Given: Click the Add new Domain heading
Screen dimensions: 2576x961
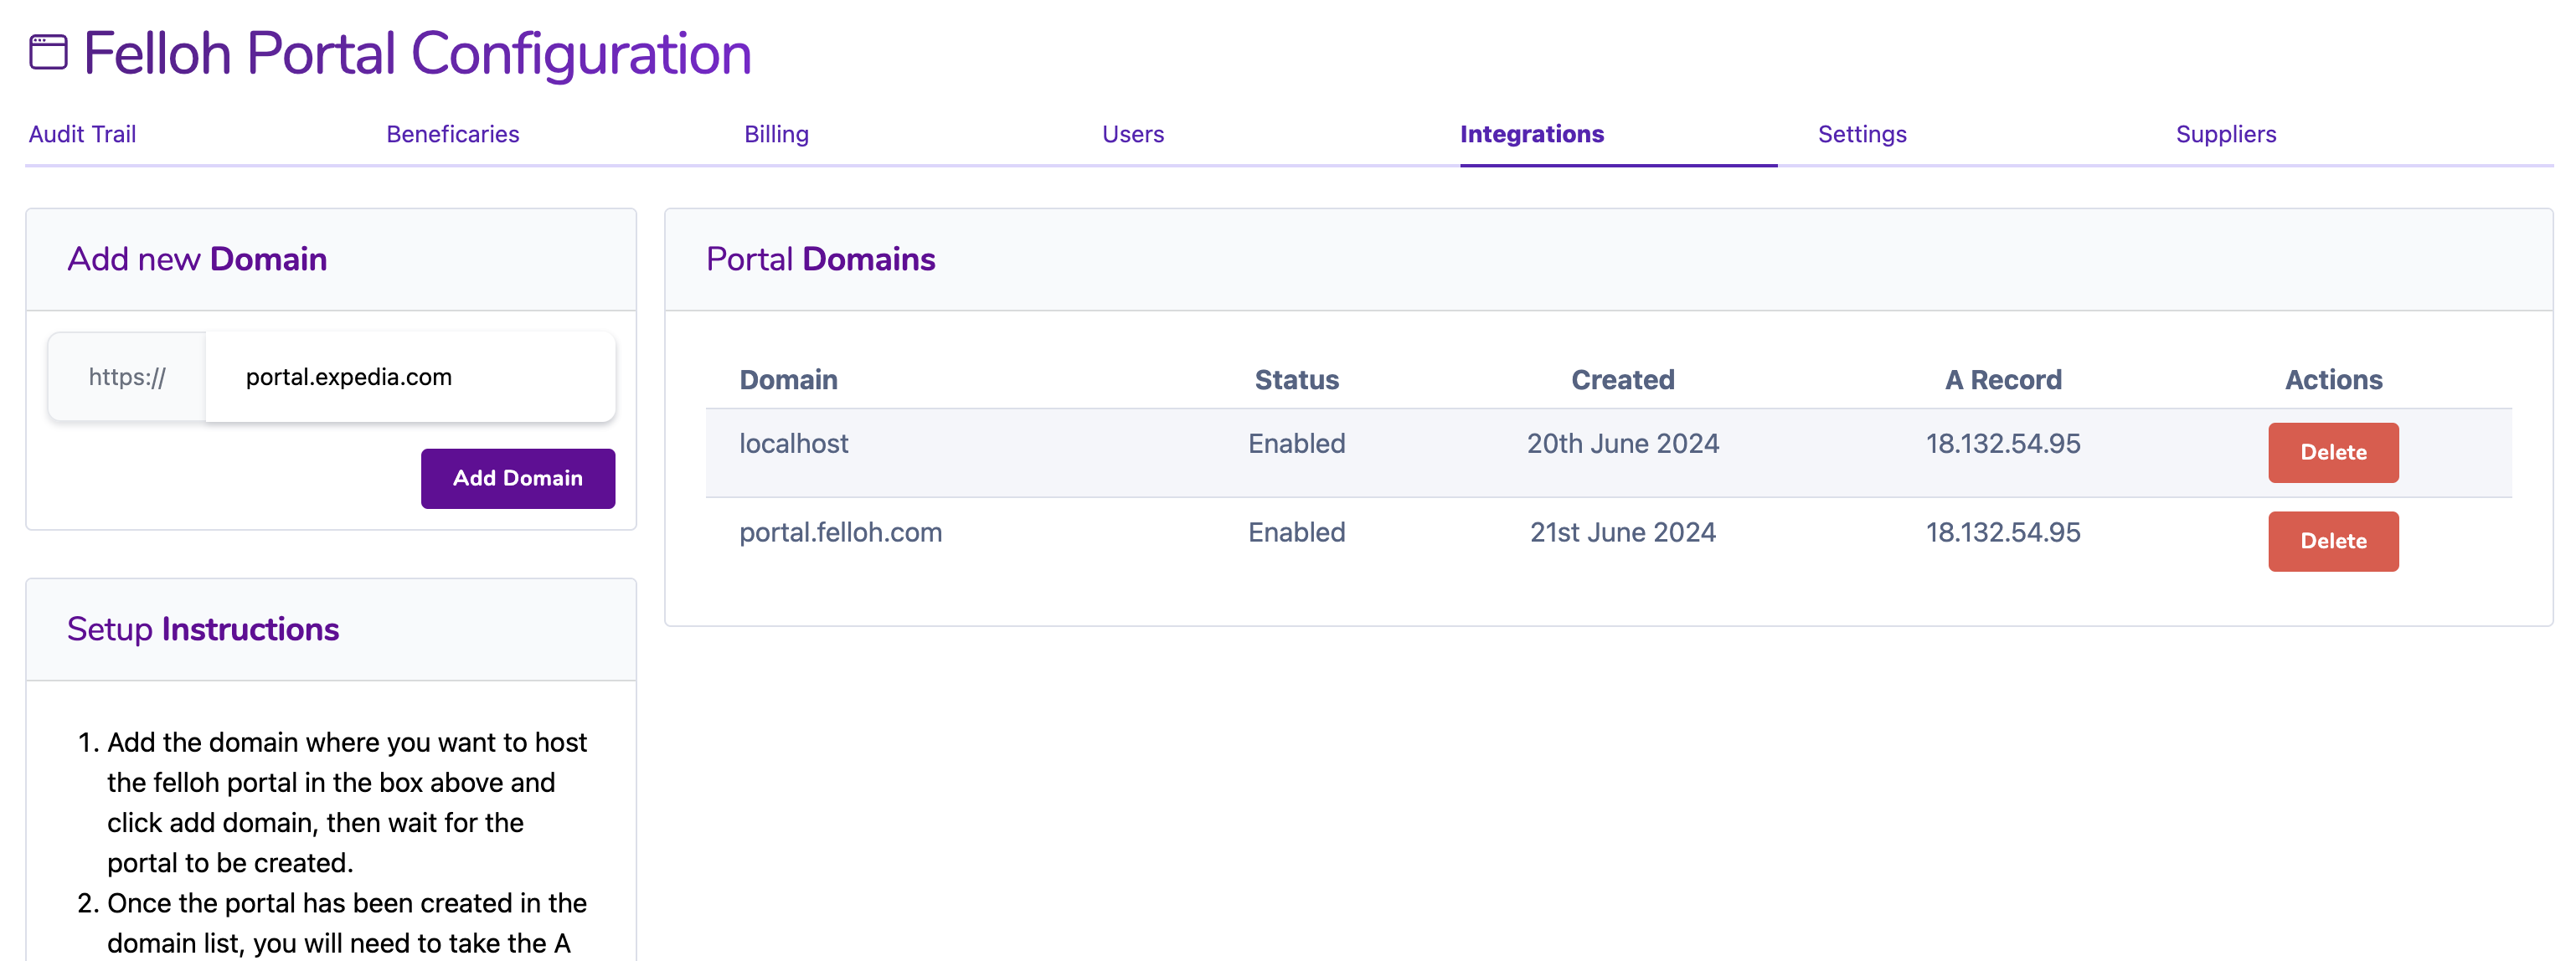Looking at the screenshot, I should [197, 259].
